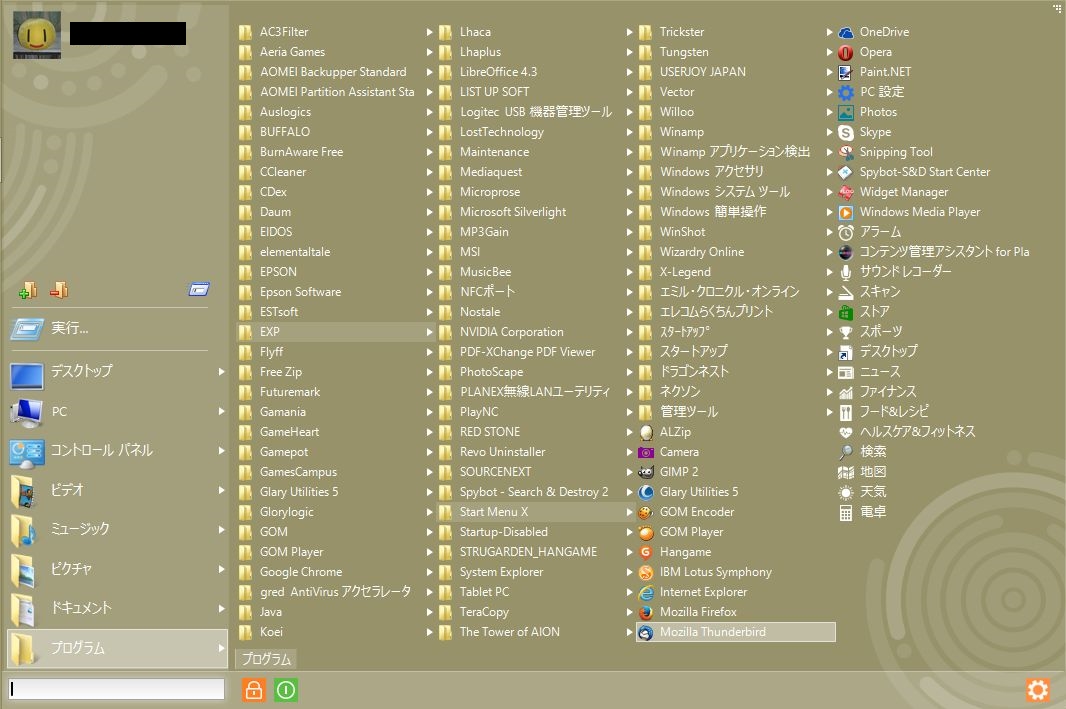The width and height of the screenshot is (1066, 709).
Task: Open the The Tower of AION folder
Action: click(x=535, y=632)
